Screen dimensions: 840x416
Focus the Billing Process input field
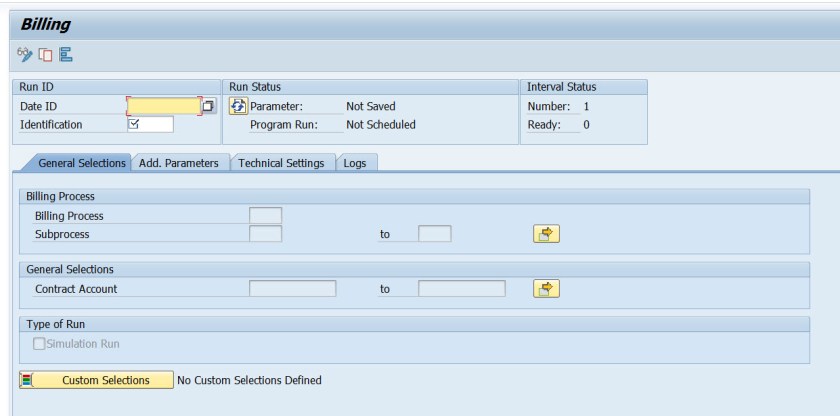266,216
